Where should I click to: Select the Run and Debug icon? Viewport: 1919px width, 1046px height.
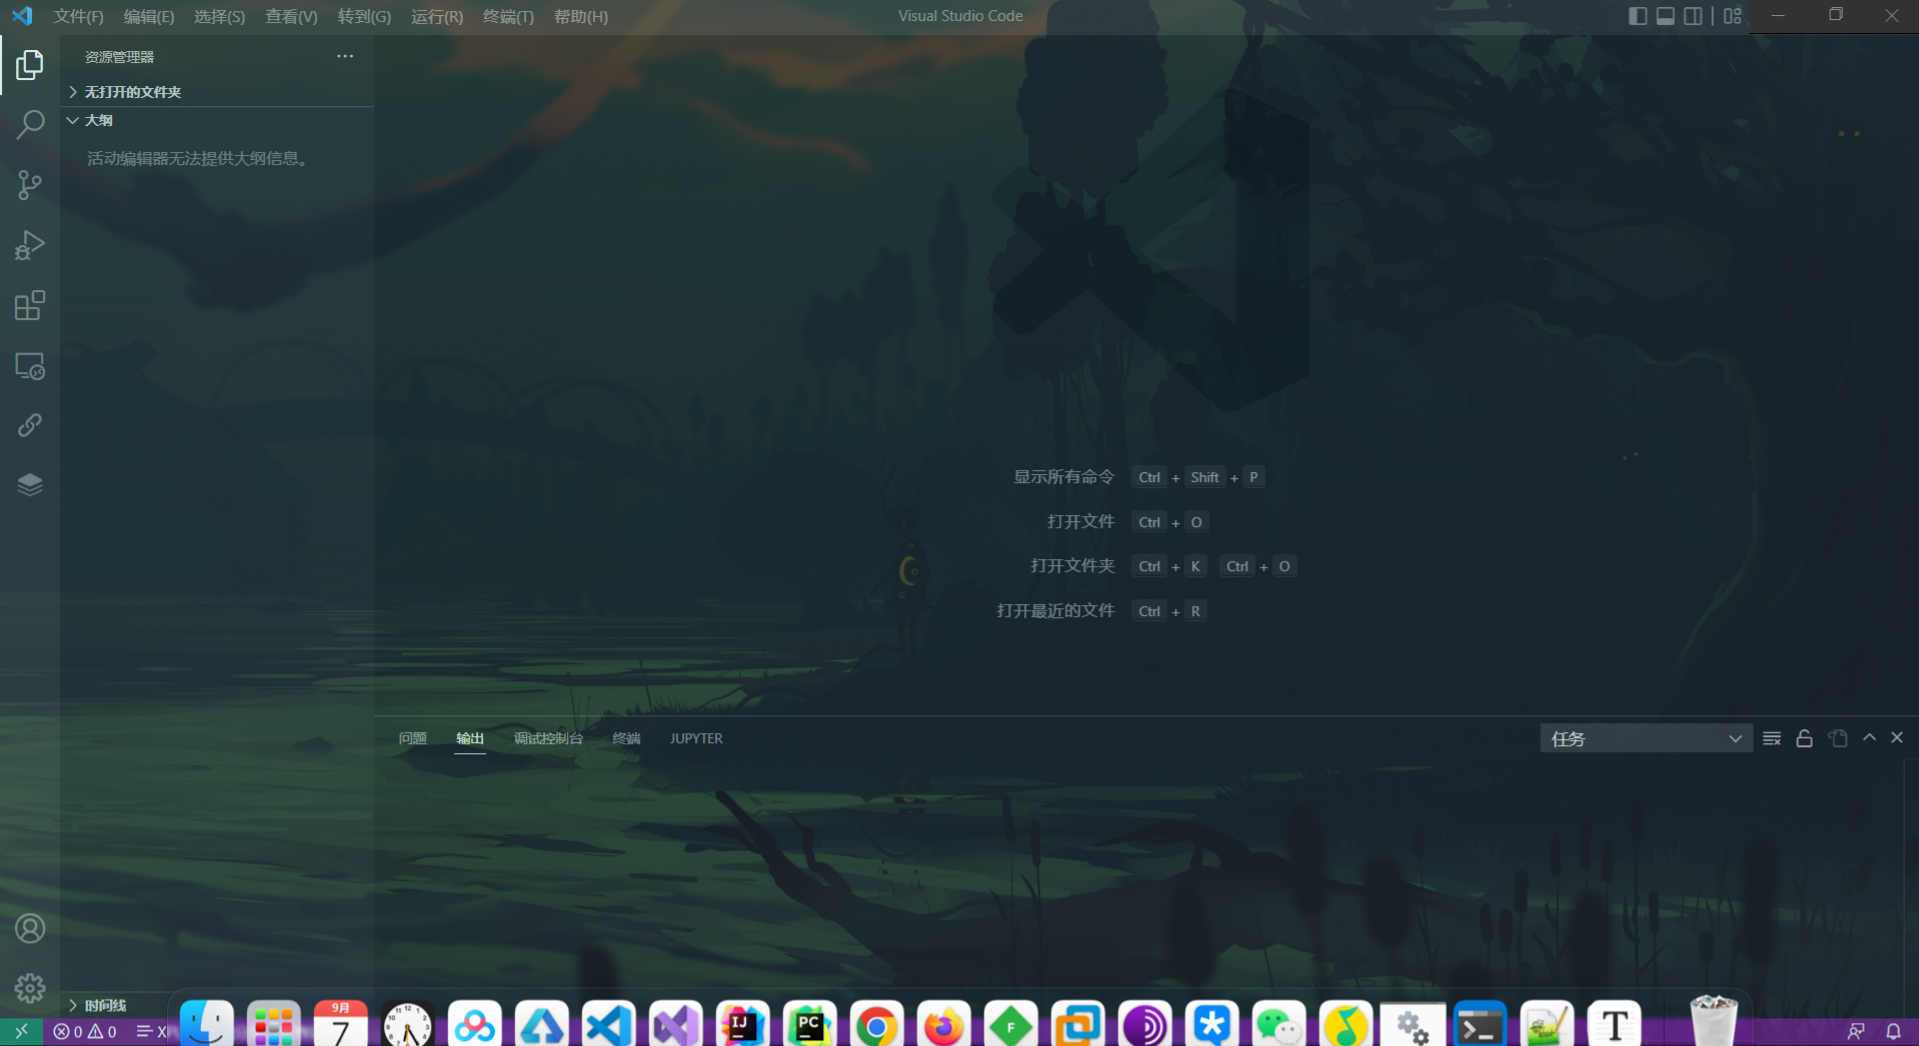click(30, 245)
